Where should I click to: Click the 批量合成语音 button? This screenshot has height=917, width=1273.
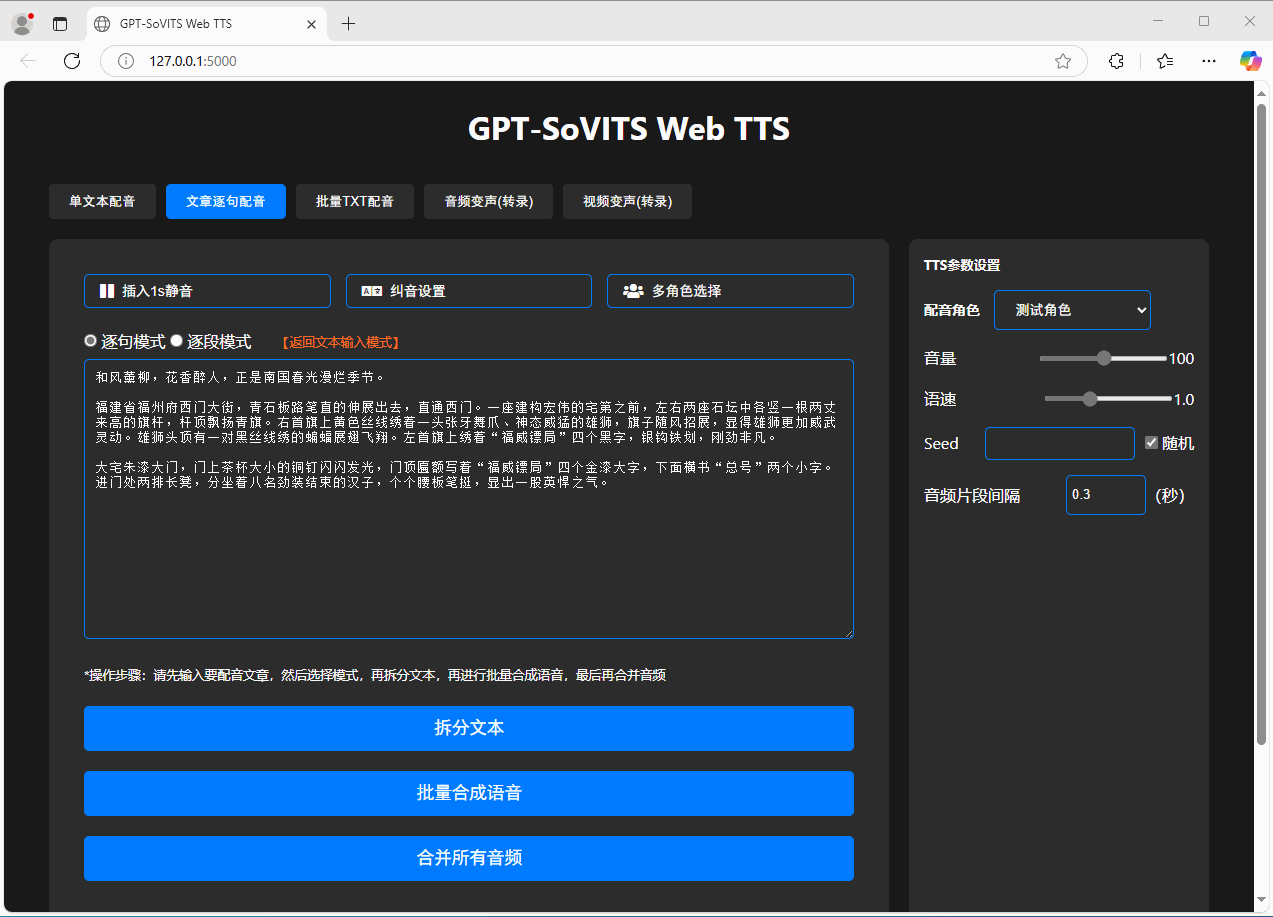point(468,793)
